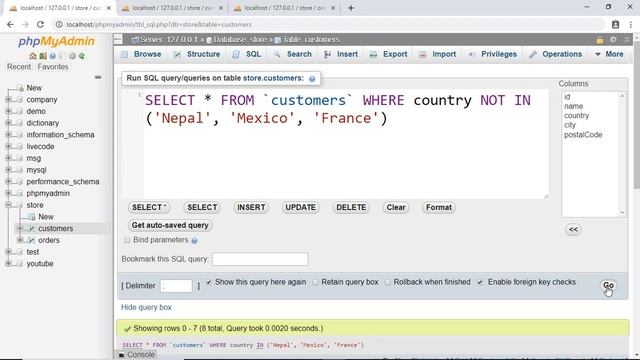The image size is (640, 360).
Task: Collapse all tree items with minus icon
Action: (98, 77)
